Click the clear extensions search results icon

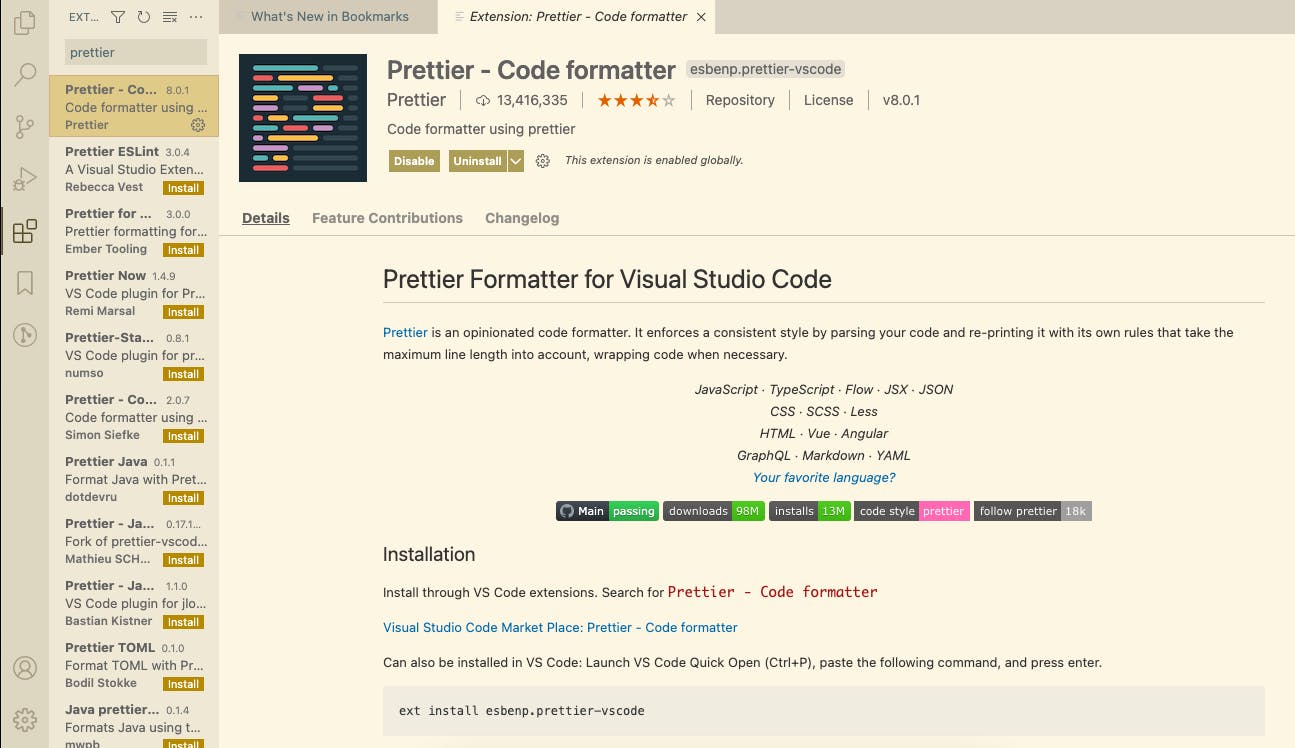pyautogui.click(x=169, y=17)
